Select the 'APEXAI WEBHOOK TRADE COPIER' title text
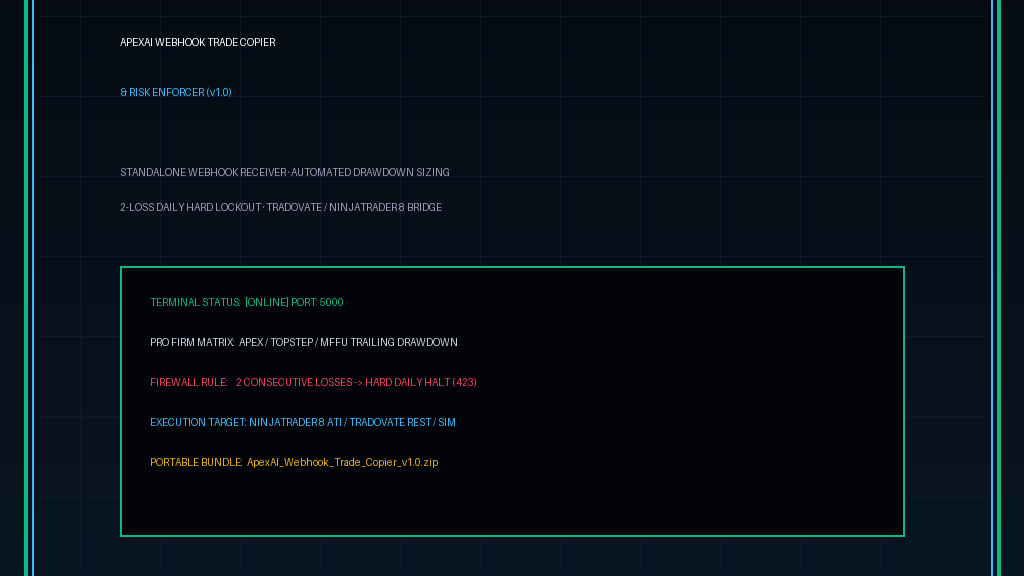 (197, 42)
